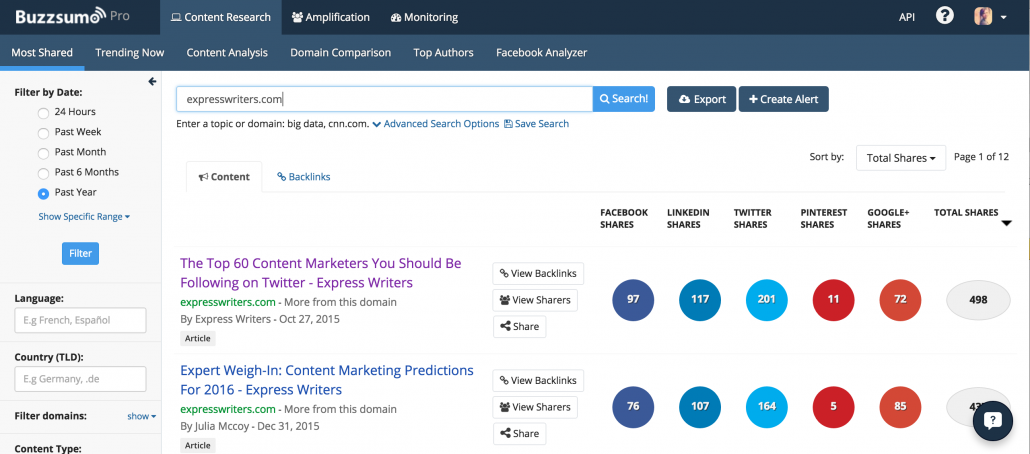
Task: Click the Export button
Action: (702, 99)
